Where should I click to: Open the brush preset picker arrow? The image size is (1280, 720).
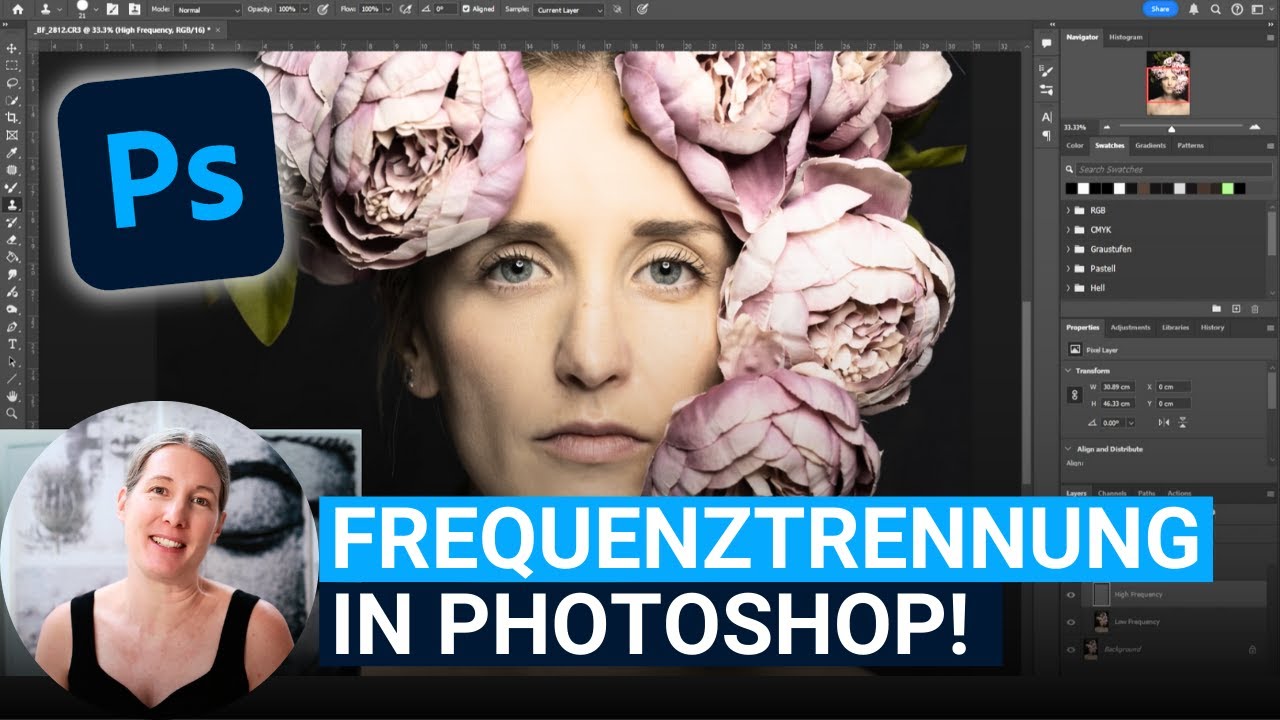click(97, 9)
